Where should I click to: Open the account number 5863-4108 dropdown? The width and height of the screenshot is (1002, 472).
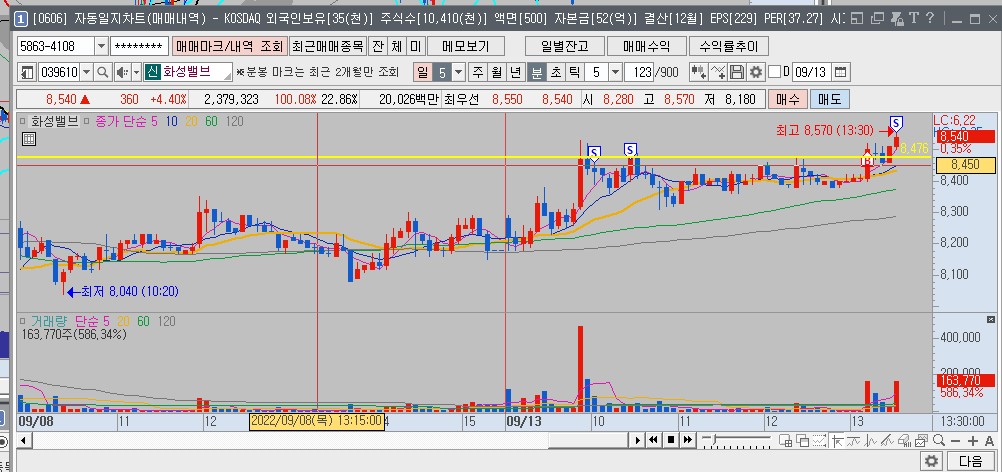(x=101, y=46)
